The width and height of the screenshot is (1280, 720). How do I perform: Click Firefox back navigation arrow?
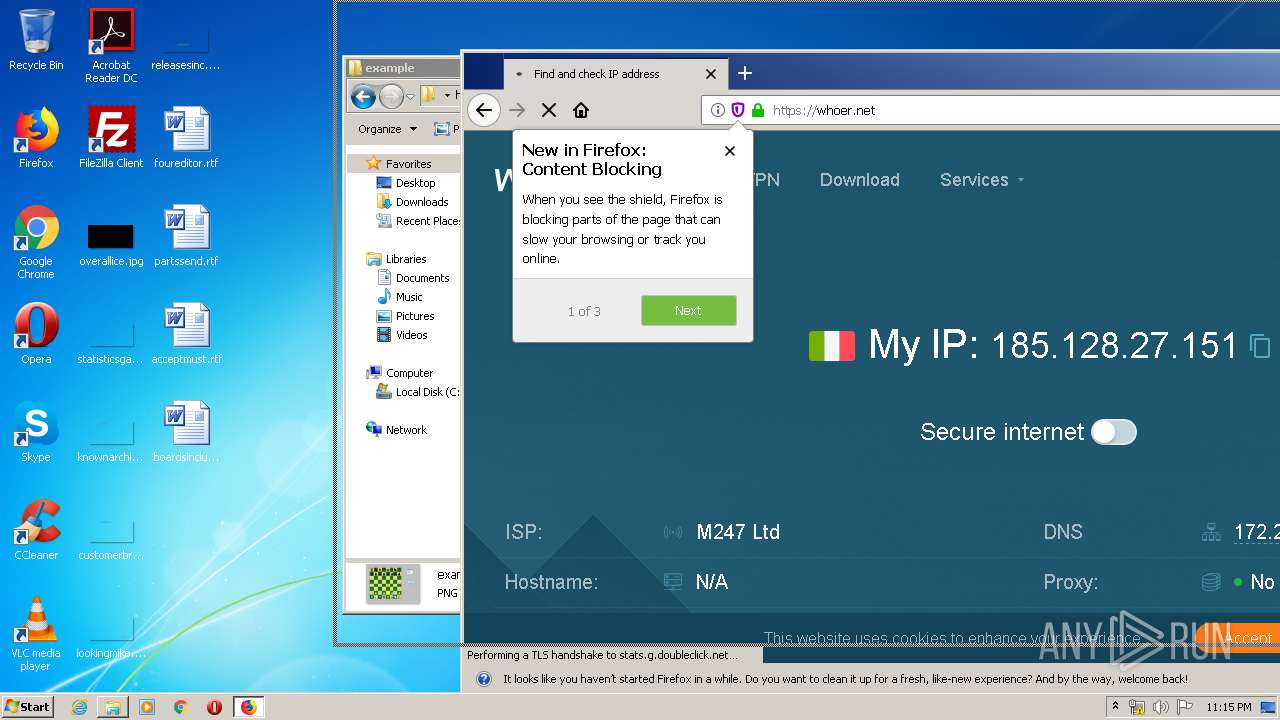pyautogui.click(x=484, y=110)
